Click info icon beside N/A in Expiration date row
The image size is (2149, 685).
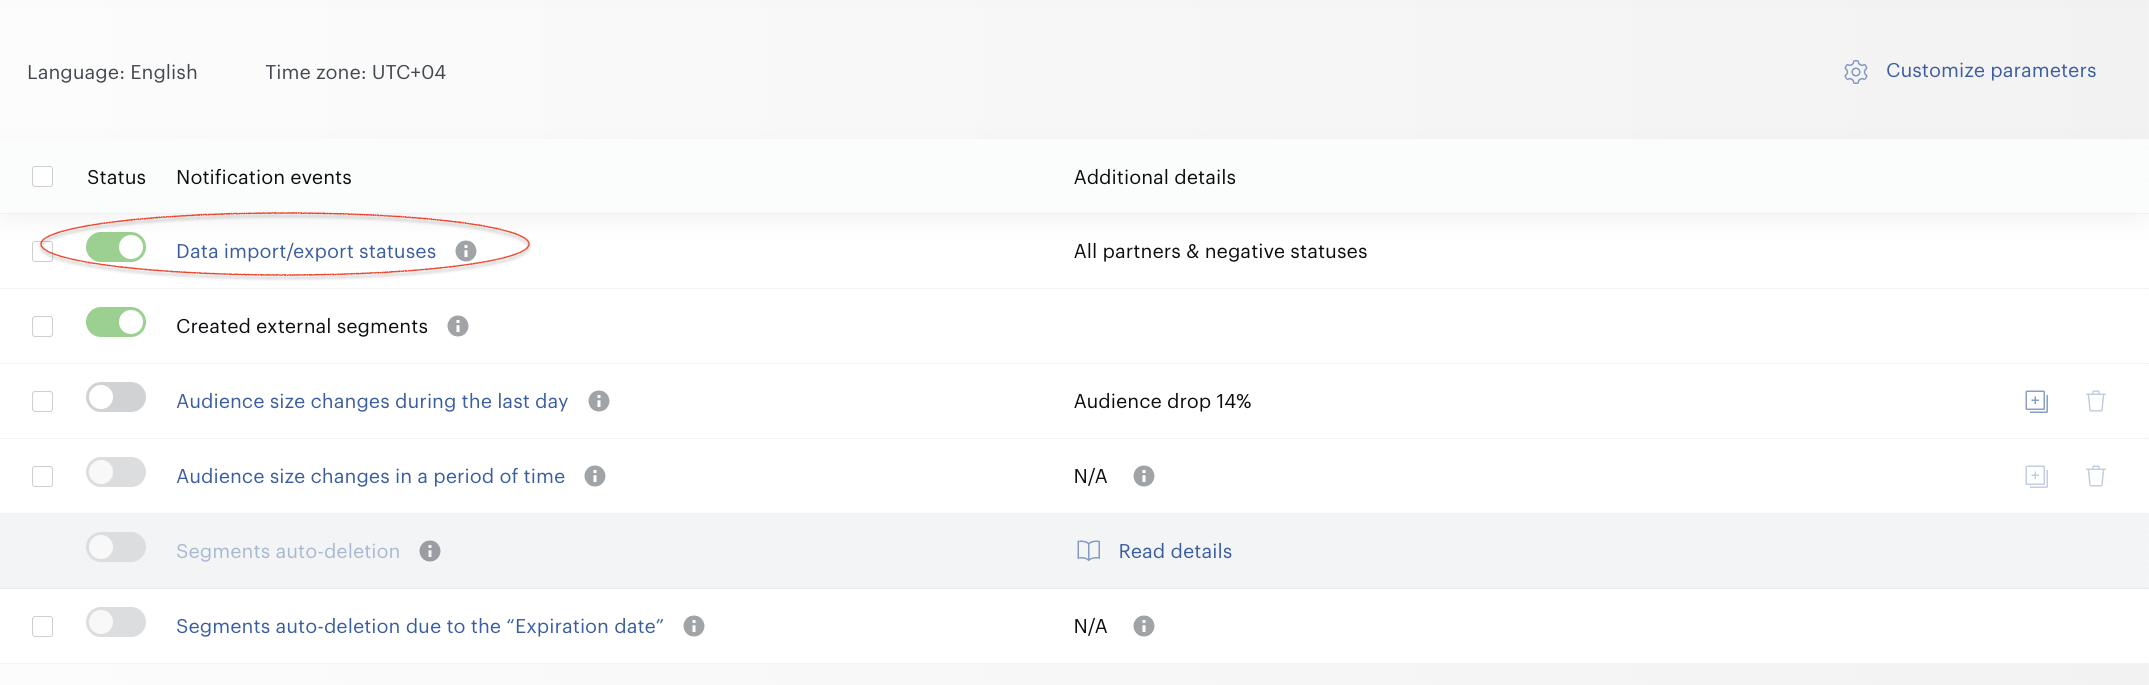coord(1144,626)
